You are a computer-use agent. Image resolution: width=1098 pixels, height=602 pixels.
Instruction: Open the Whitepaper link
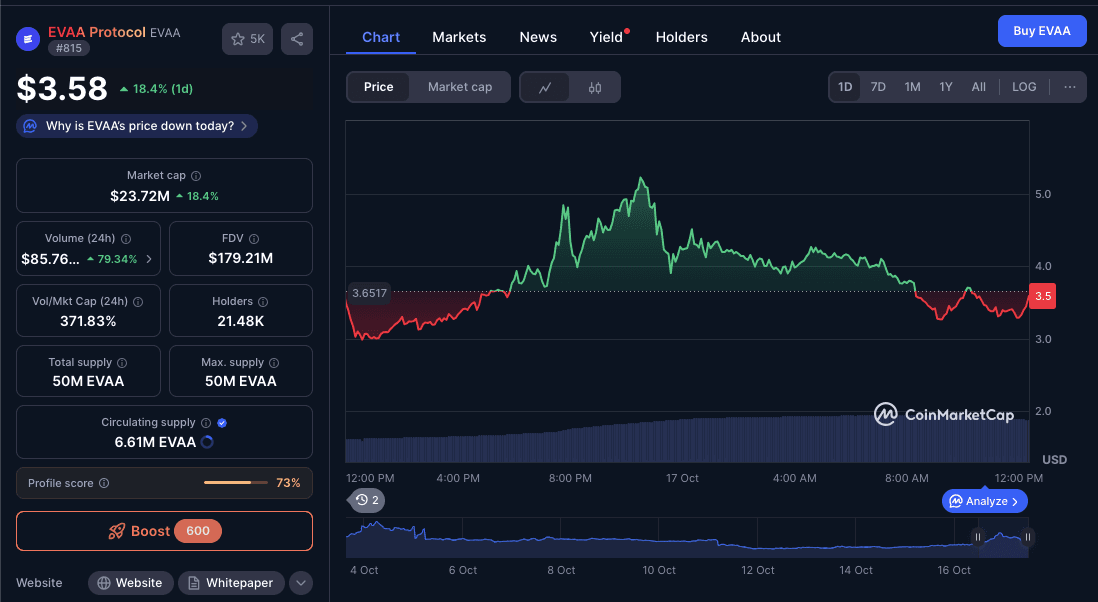tap(232, 583)
